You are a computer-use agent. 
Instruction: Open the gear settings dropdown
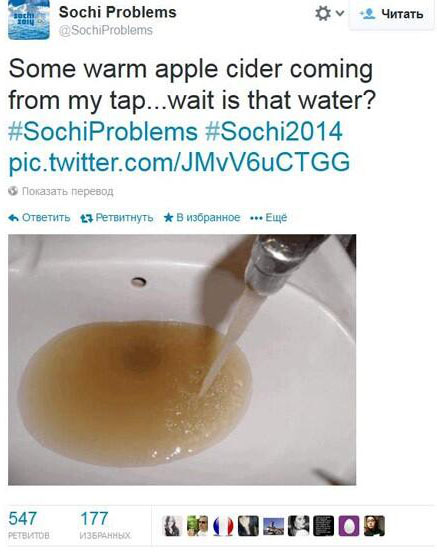point(329,13)
